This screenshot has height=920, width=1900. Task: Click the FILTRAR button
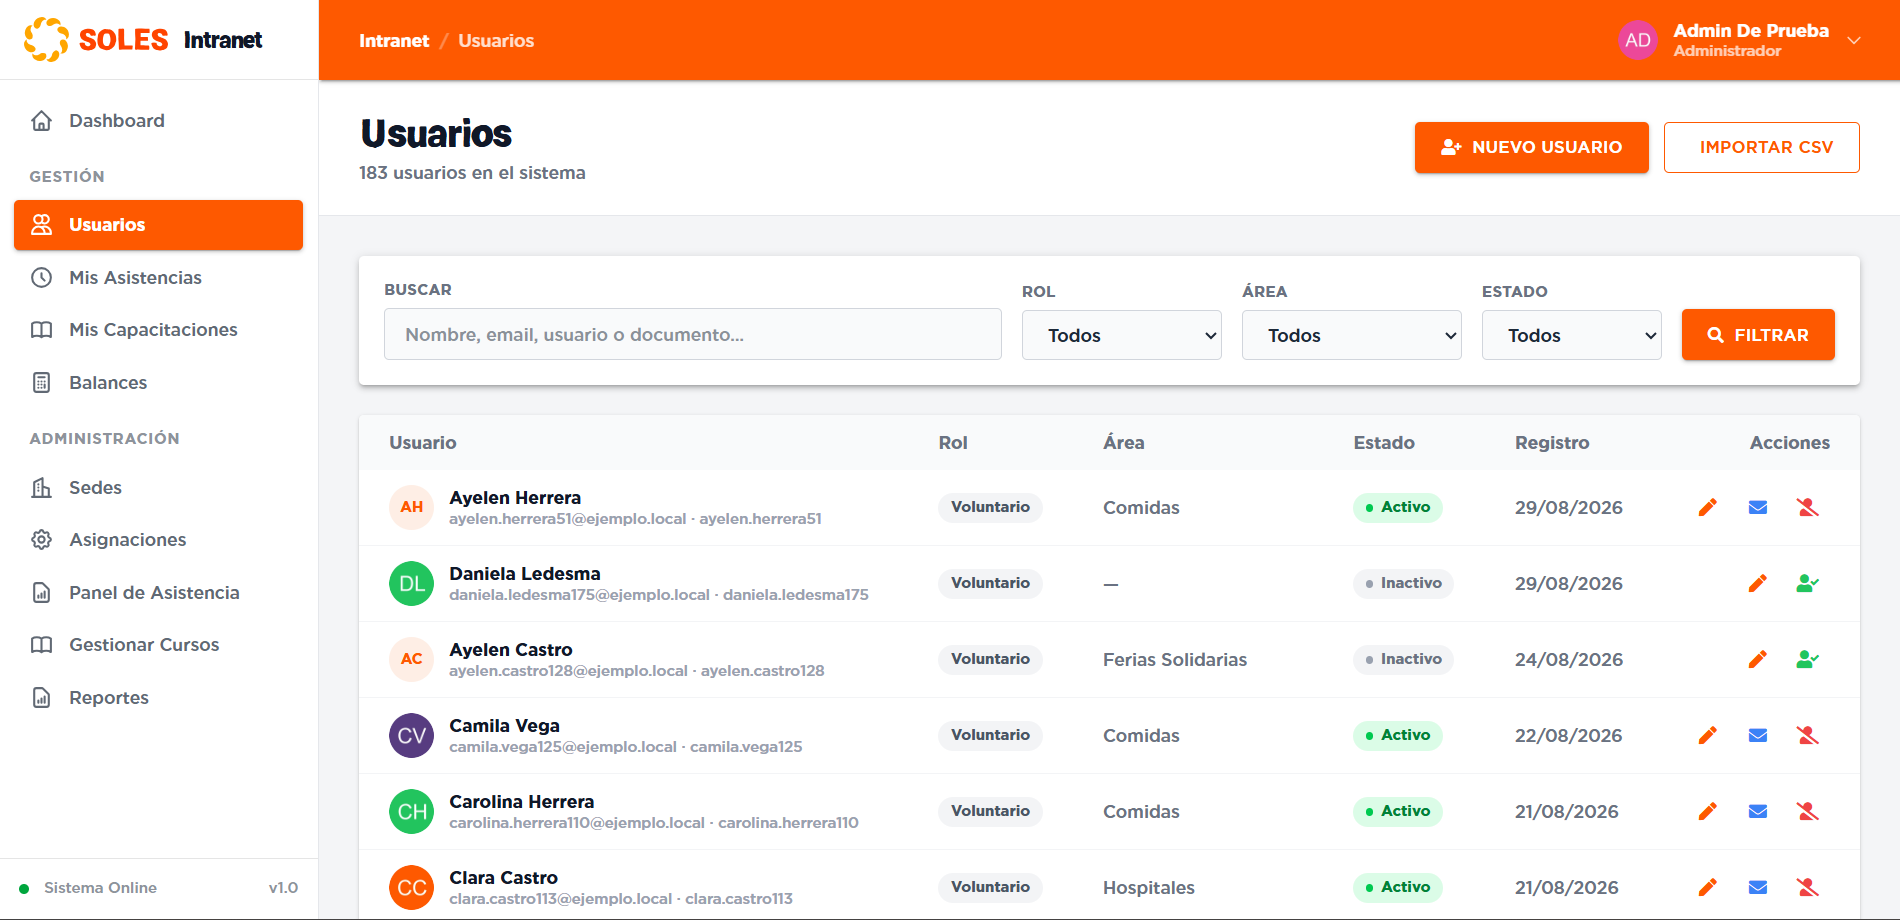1758,335
